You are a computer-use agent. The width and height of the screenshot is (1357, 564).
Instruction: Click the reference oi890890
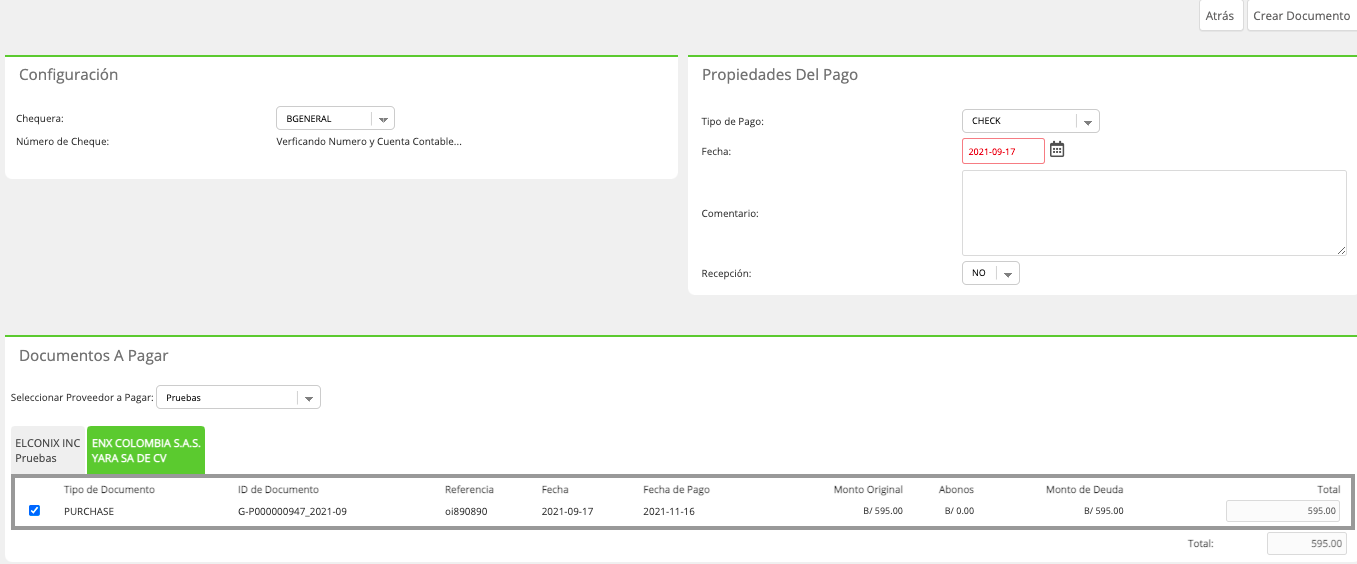coord(466,511)
